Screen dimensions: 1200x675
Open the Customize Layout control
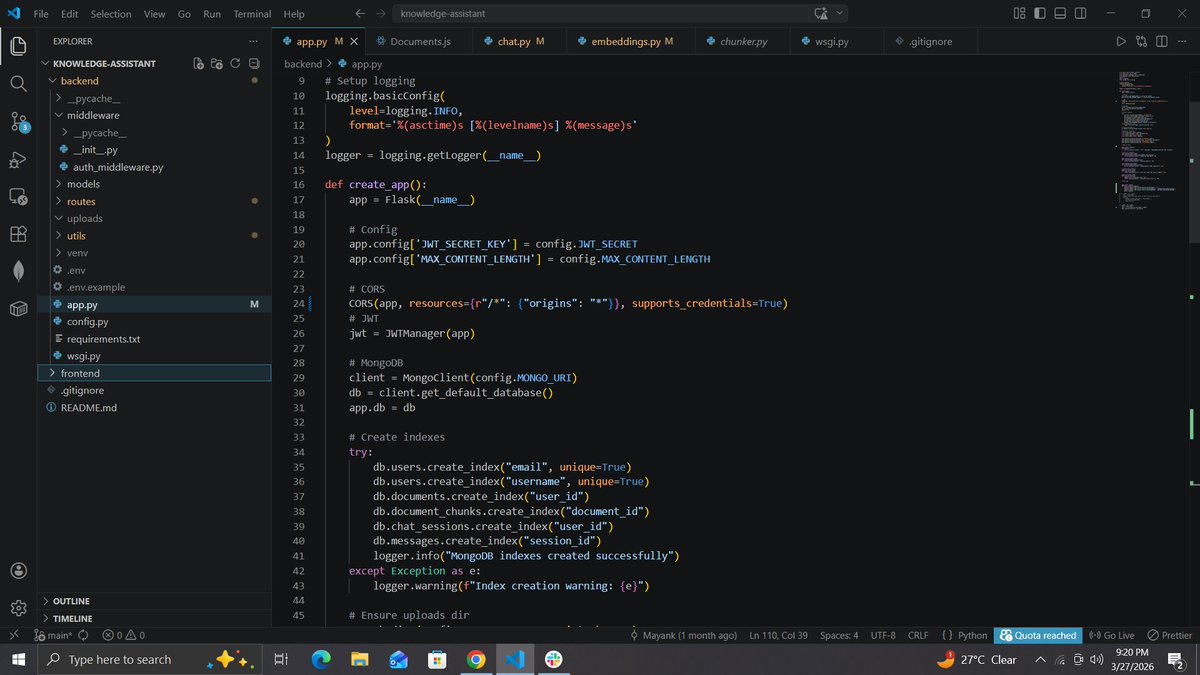click(x=1019, y=14)
